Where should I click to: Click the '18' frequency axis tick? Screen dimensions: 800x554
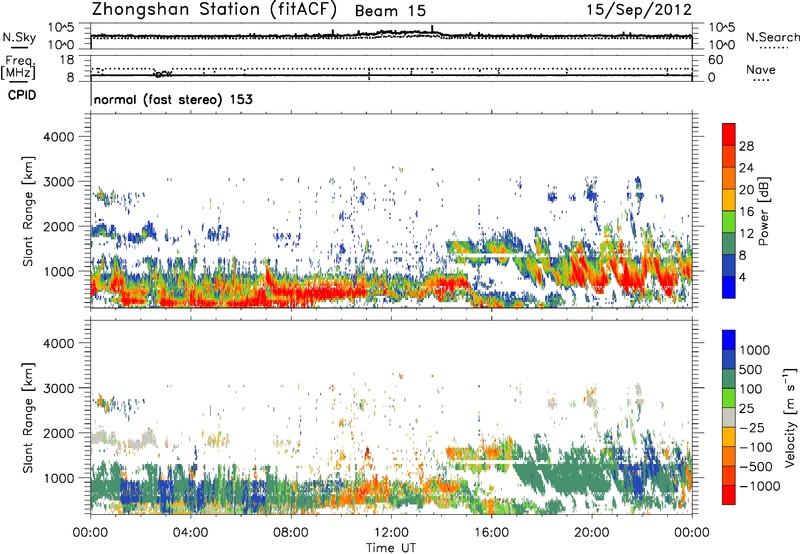click(67, 60)
